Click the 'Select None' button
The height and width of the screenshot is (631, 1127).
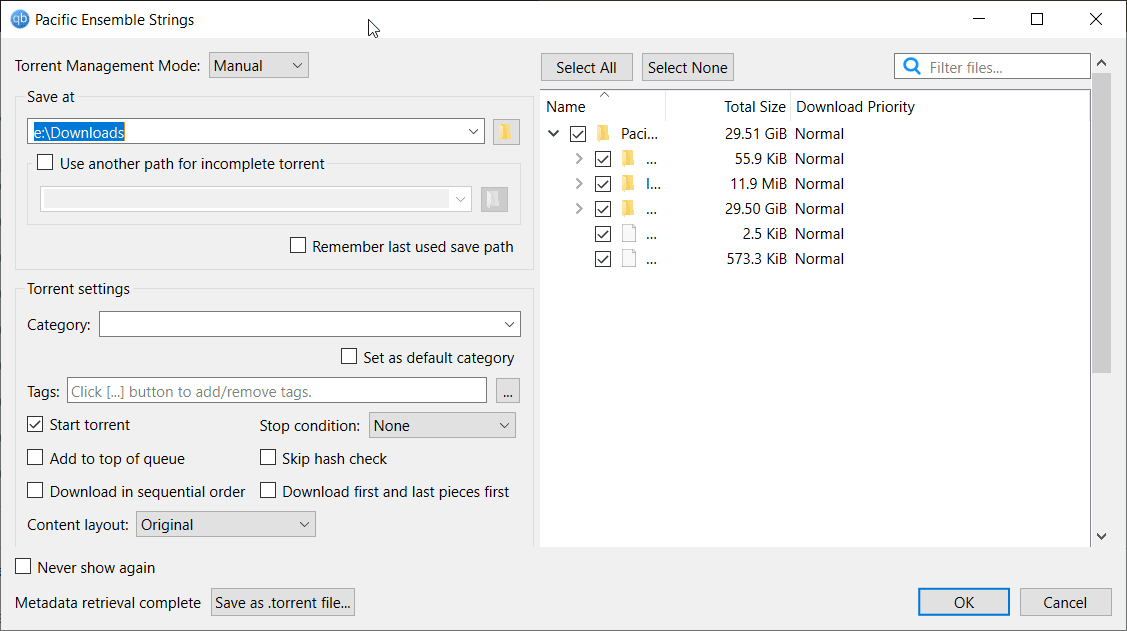point(688,68)
